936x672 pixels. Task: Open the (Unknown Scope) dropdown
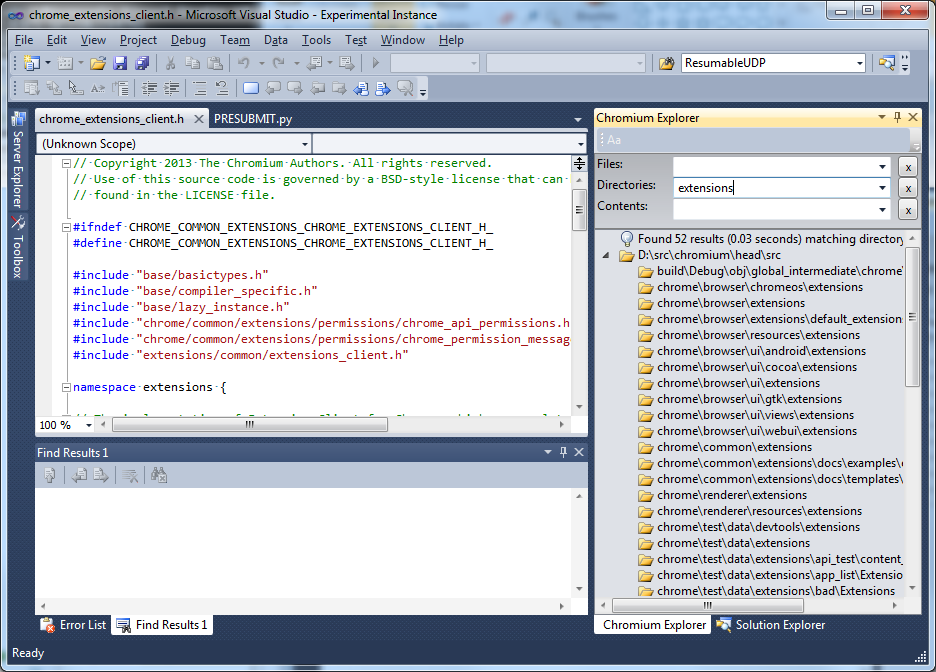(x=304, y=144)
